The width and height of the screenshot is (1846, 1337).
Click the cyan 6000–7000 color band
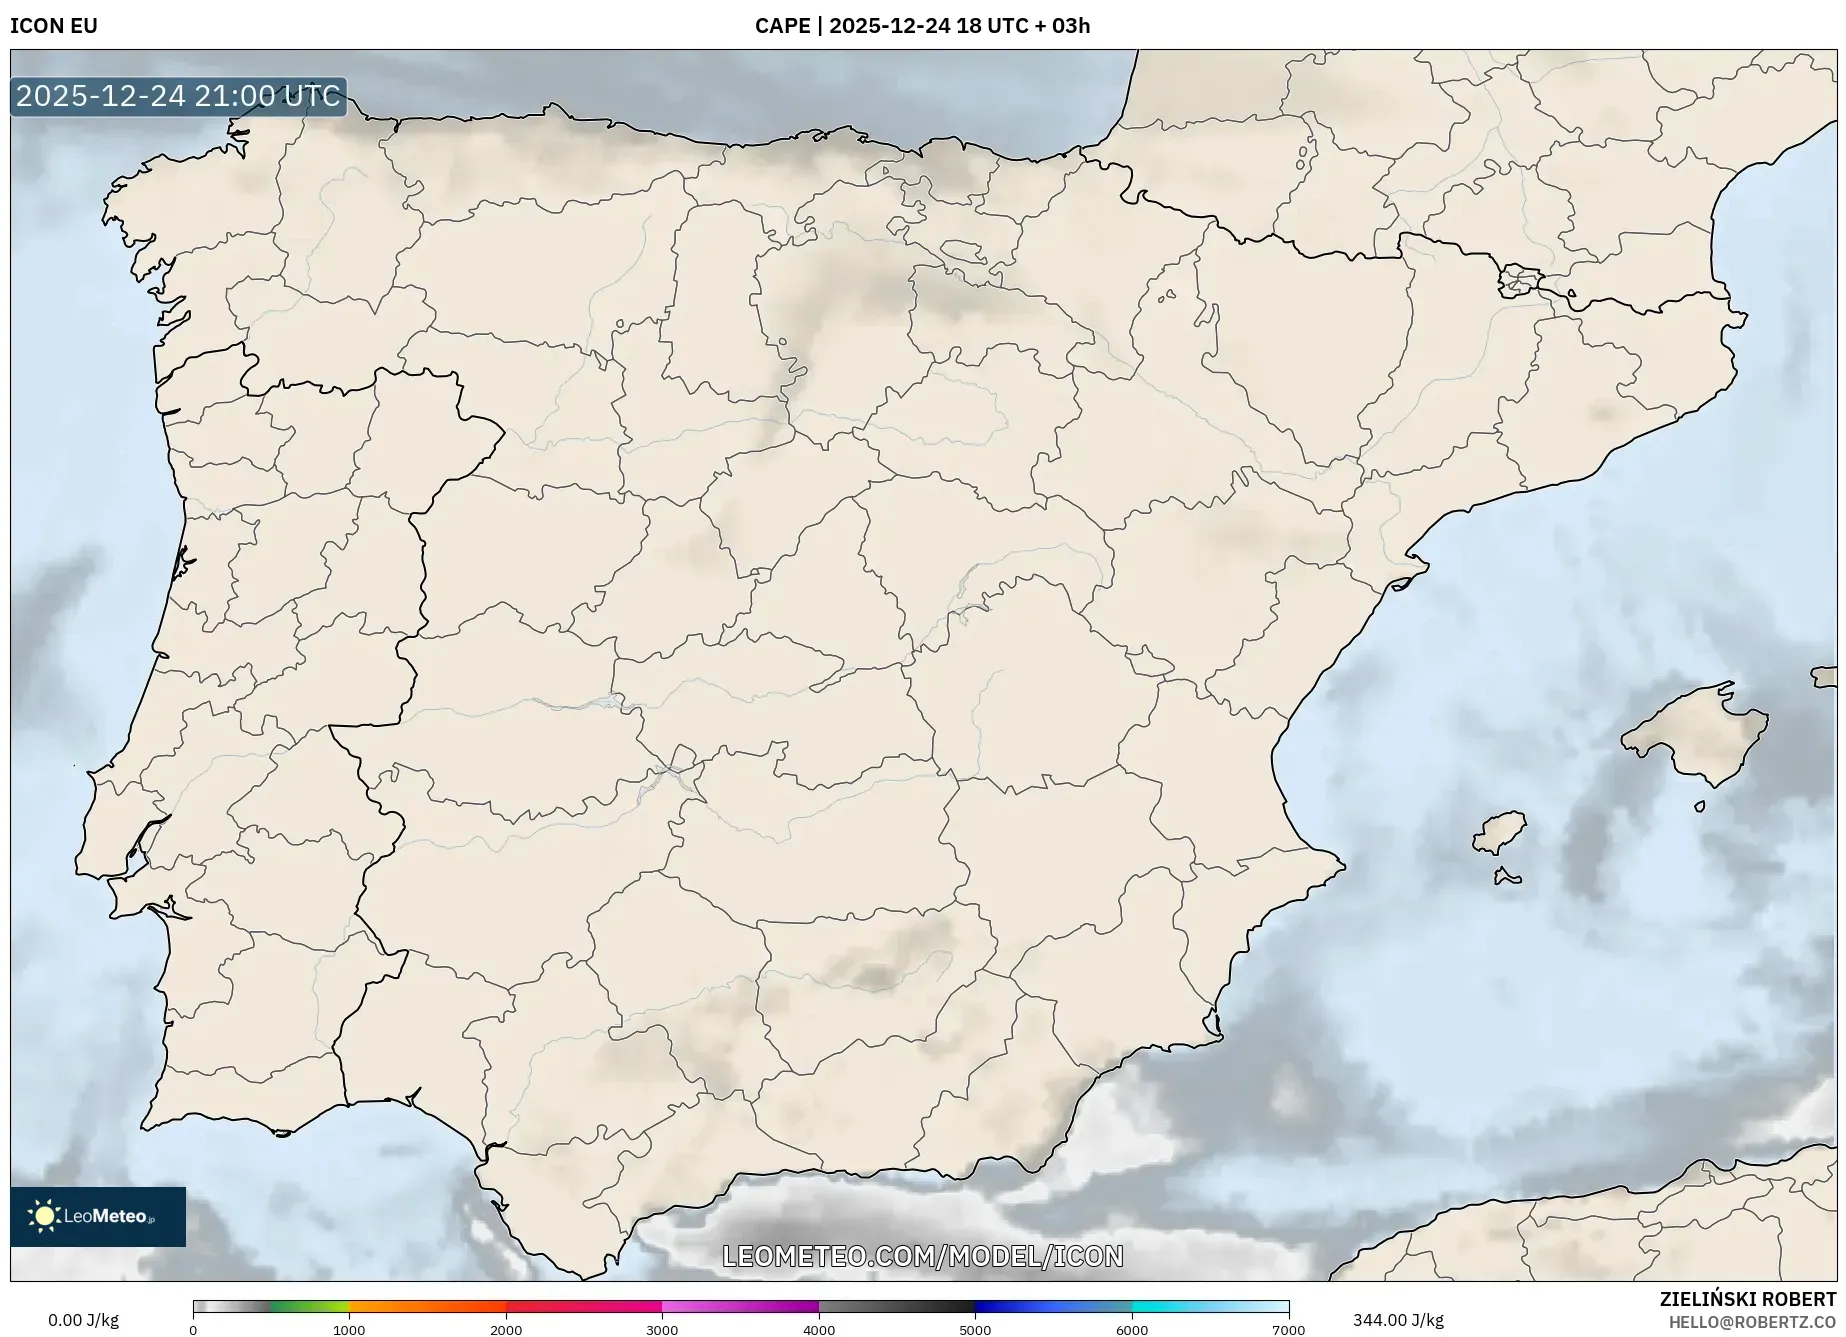pos(1210,1306)
